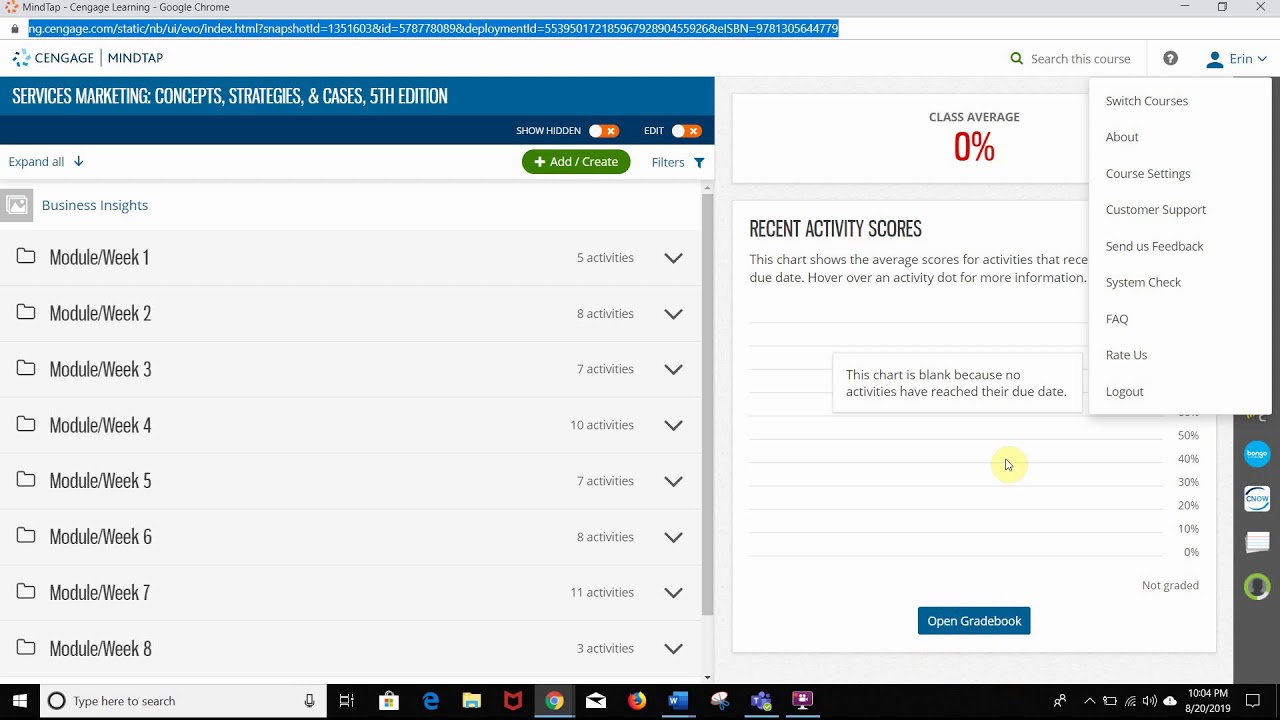Screen dimensions: 1280x720
Task: Select Switch Courses from the user menu
Action: point(1147,101)
